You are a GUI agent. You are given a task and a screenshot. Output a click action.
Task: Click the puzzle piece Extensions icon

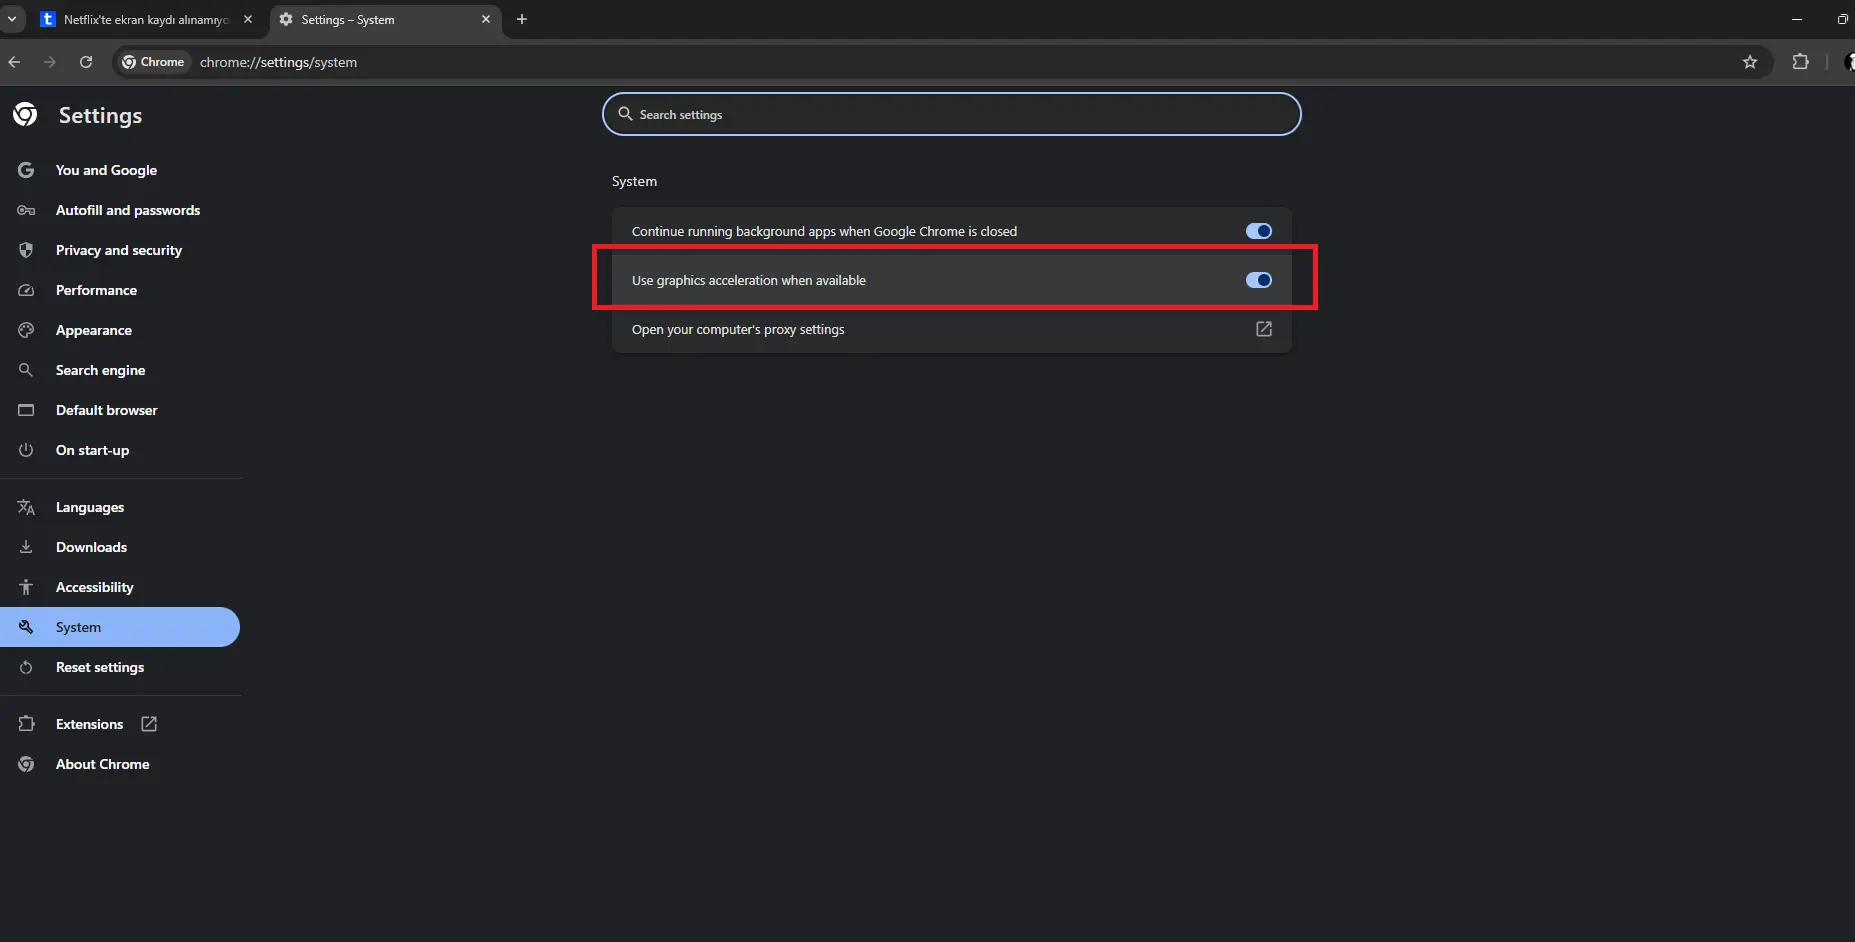click(26, 724)
